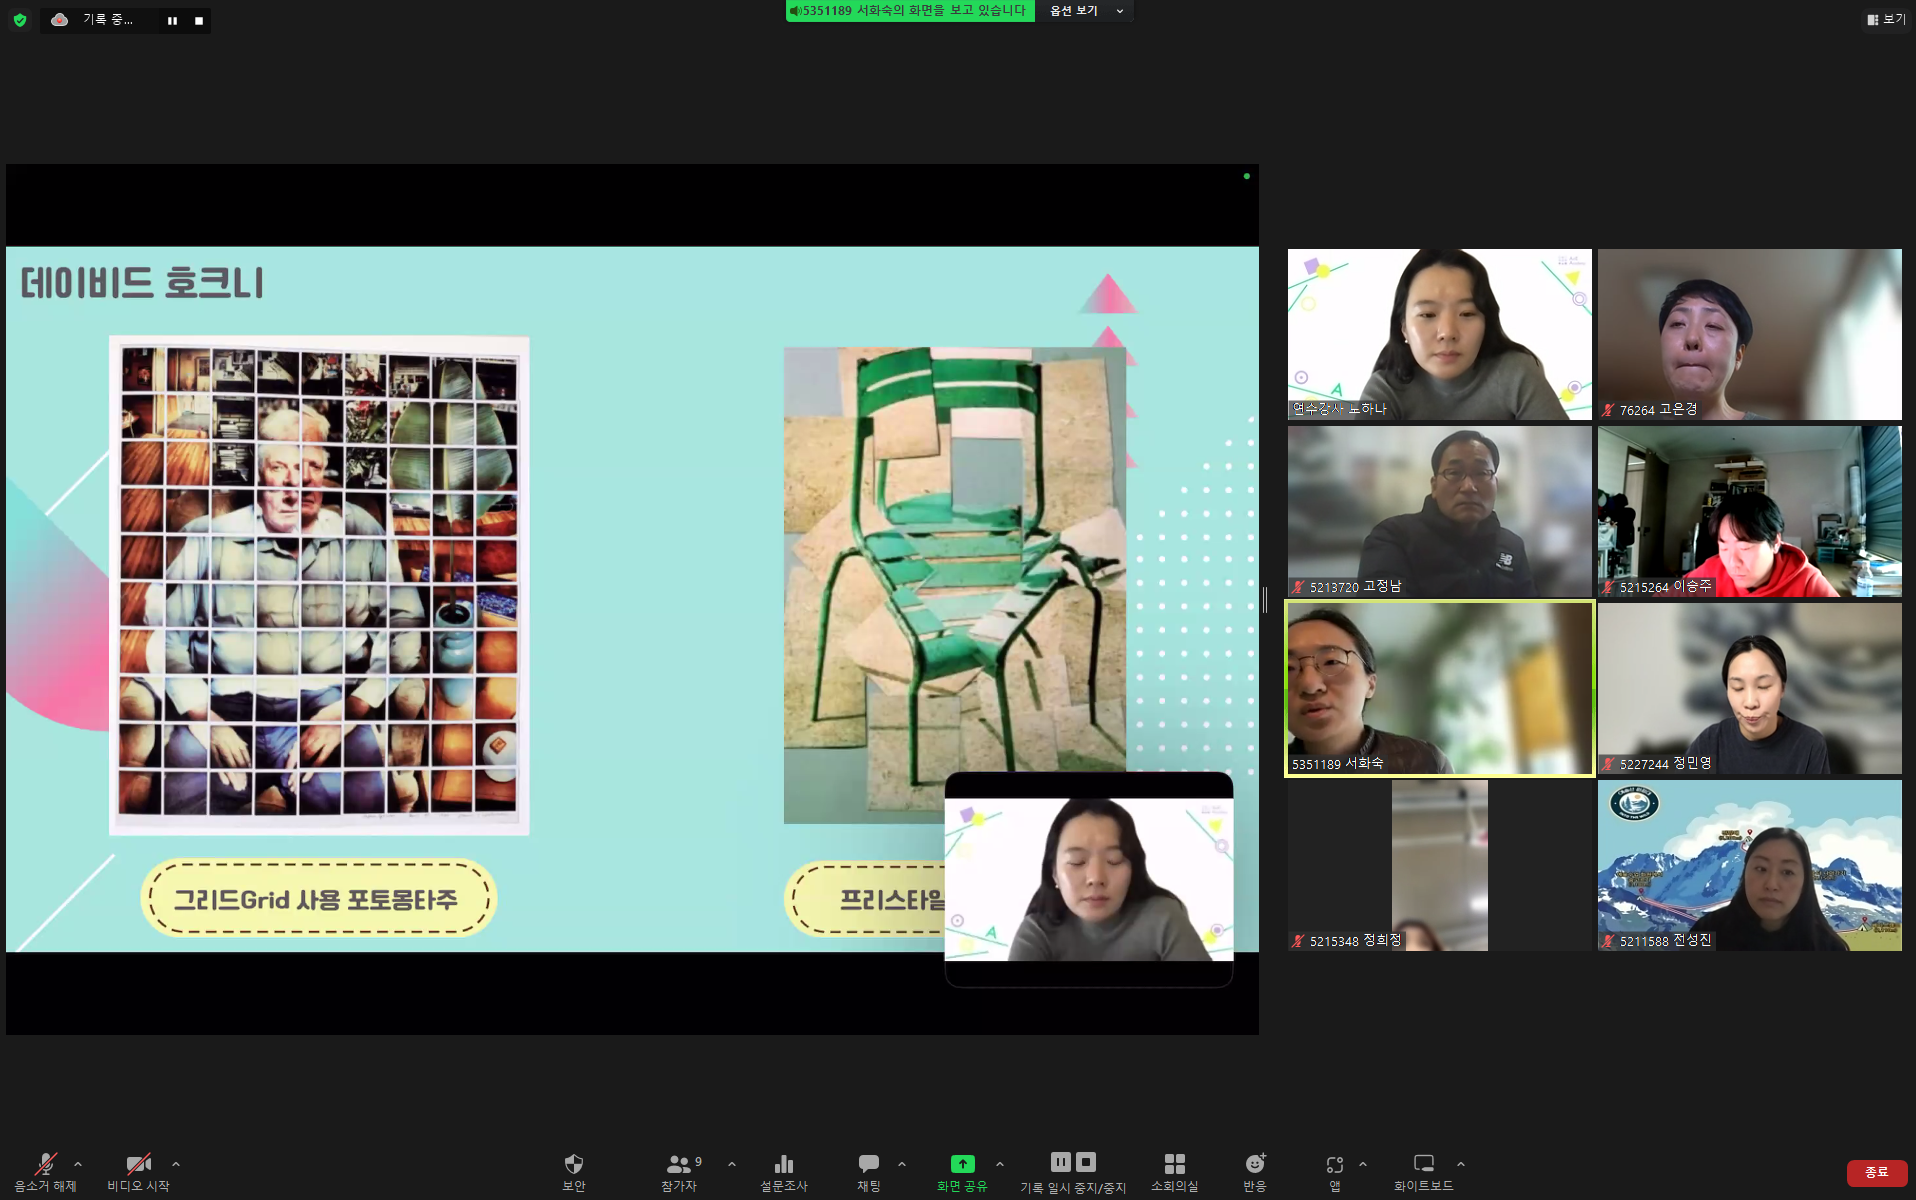Select 76264 고은경 video thumbnail

point(1749,334)
